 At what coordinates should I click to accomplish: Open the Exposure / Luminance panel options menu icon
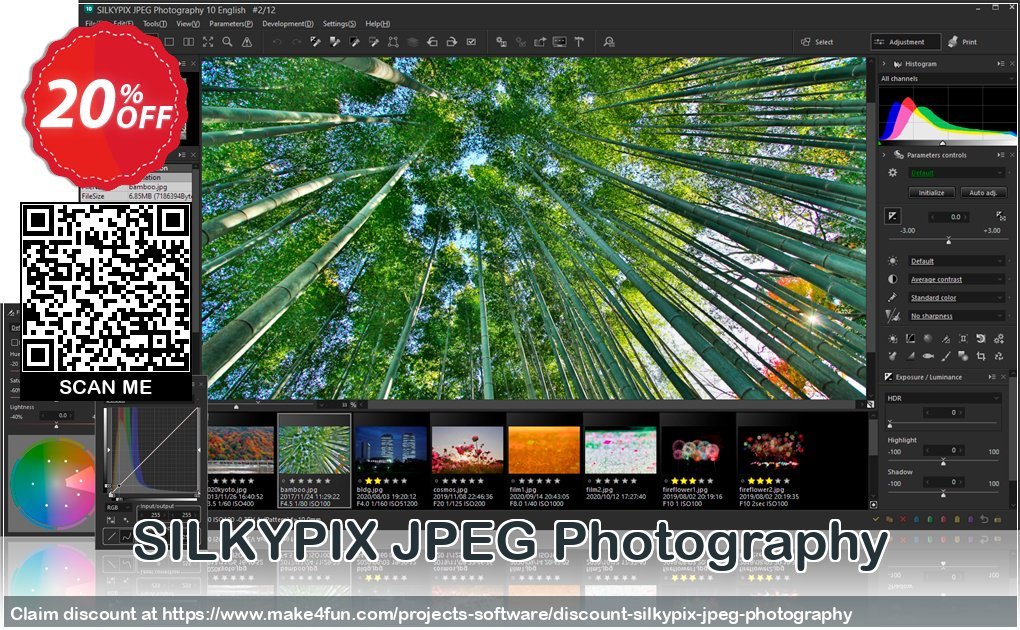[x=992, y=377]
